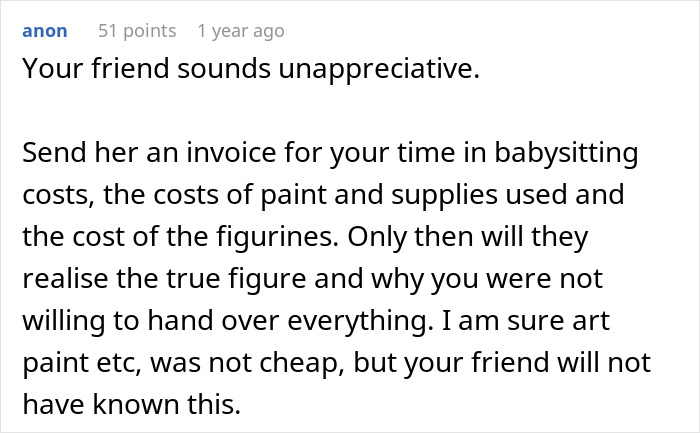Open the '1 year ago' timestamp permalink
Viewport: 700px width, 433px height.
(x=240, y=31)
